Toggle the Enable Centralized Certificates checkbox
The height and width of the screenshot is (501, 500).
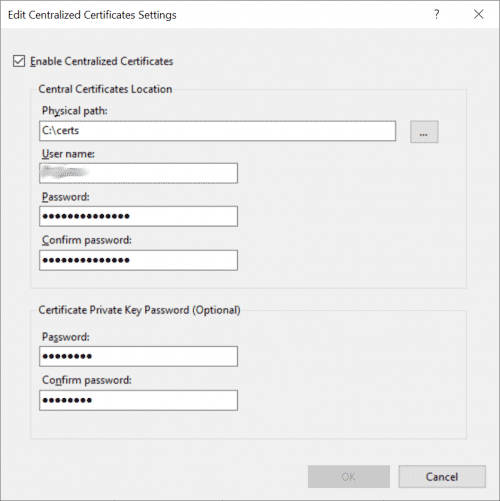tap(19, 61)
